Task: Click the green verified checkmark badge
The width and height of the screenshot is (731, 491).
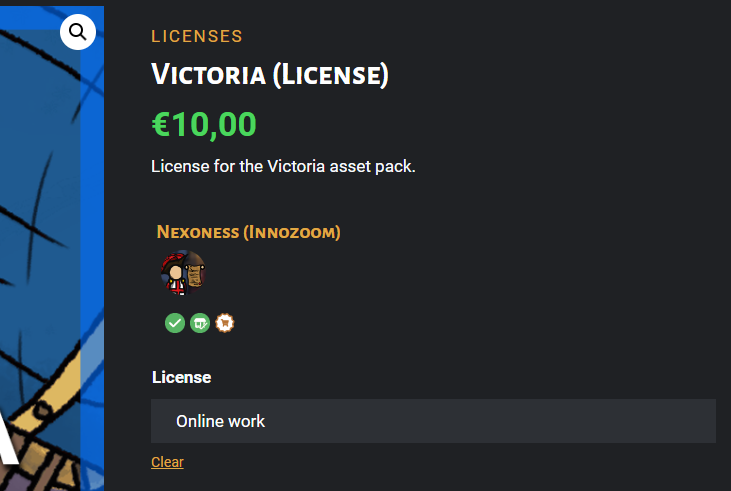Action: coord(175,323)
